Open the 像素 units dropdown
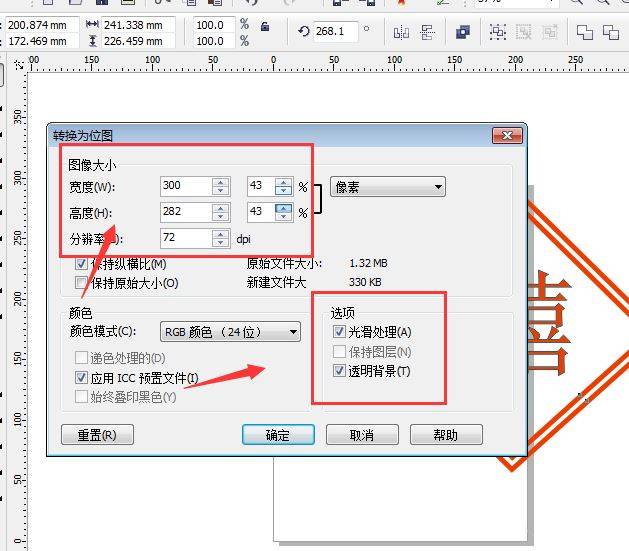The height and width of the screenshot is (551, 629). pos(387,187)
